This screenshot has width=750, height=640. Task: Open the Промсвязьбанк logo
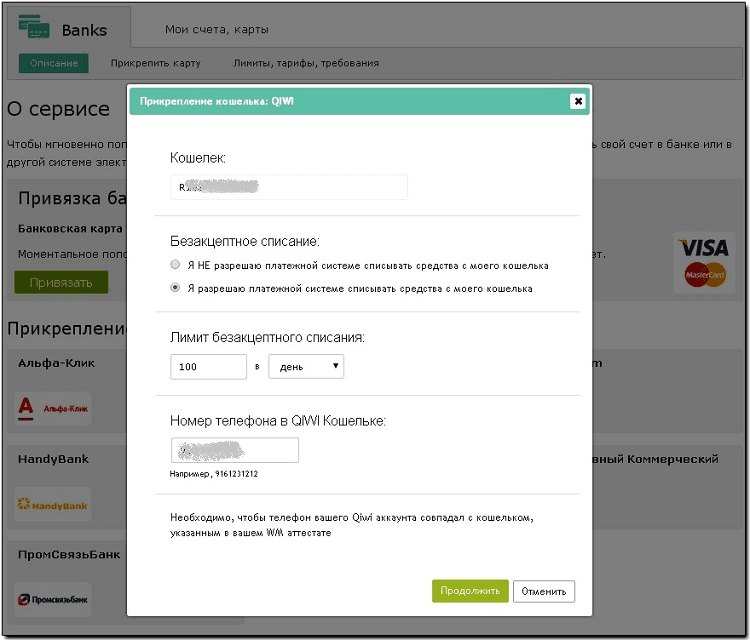tap(53, 599)
